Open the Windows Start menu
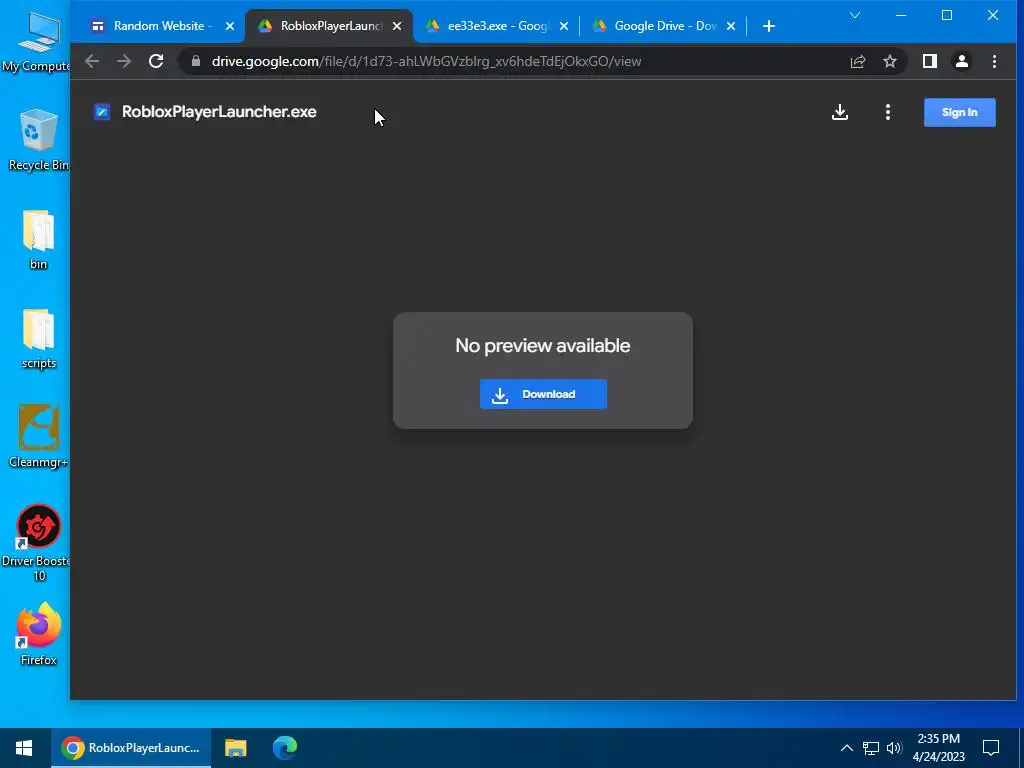 (x=24, y=748)
